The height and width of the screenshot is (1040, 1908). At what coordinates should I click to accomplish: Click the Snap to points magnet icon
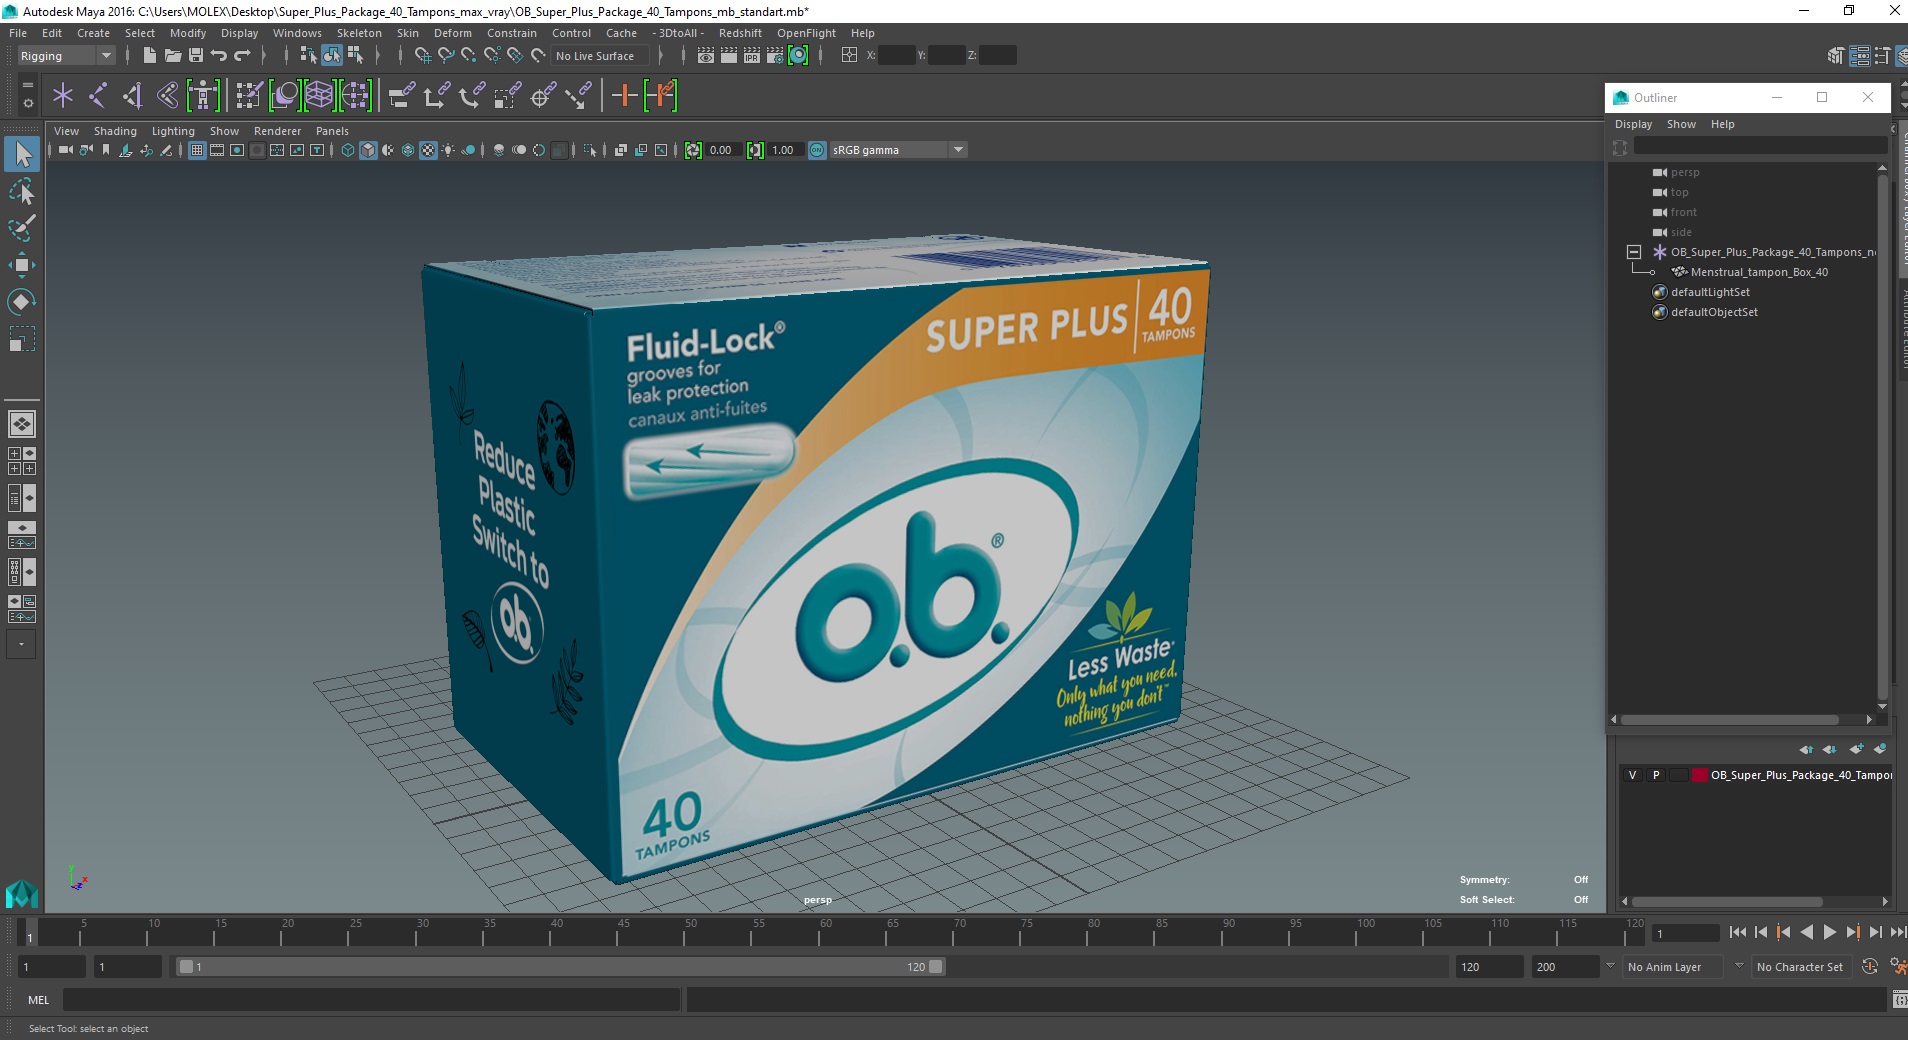pyautogui.click(x=469, y=56)
